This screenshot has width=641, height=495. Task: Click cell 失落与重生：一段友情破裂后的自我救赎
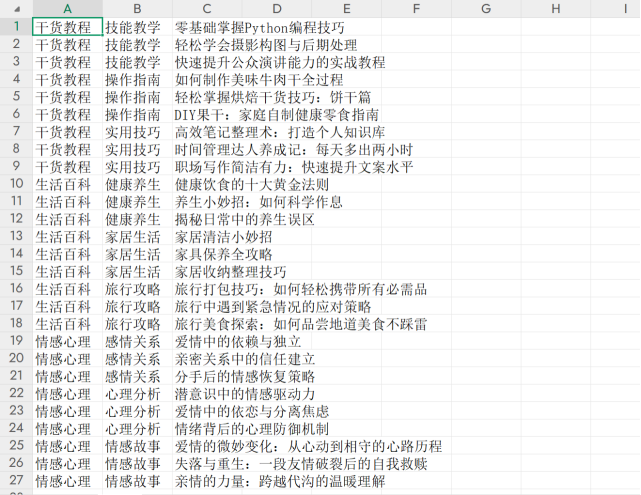point(301,464)
